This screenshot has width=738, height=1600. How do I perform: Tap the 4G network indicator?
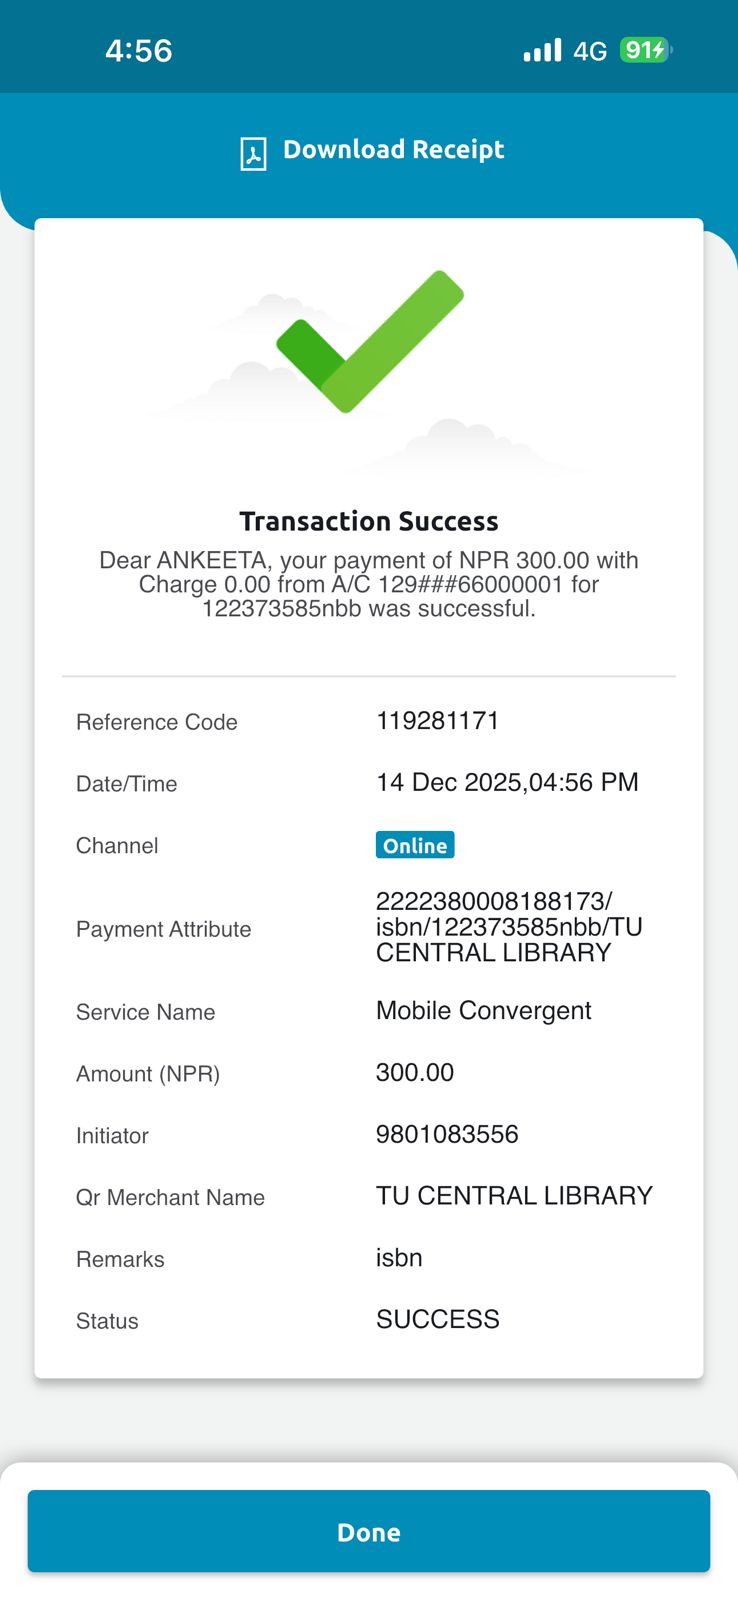tap(590, 51)
